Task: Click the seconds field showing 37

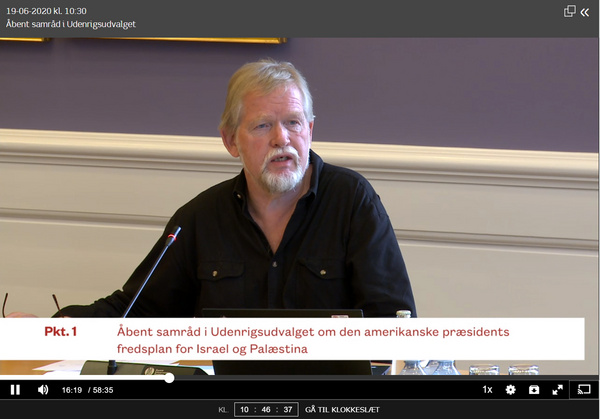Action: pos(288,409)
